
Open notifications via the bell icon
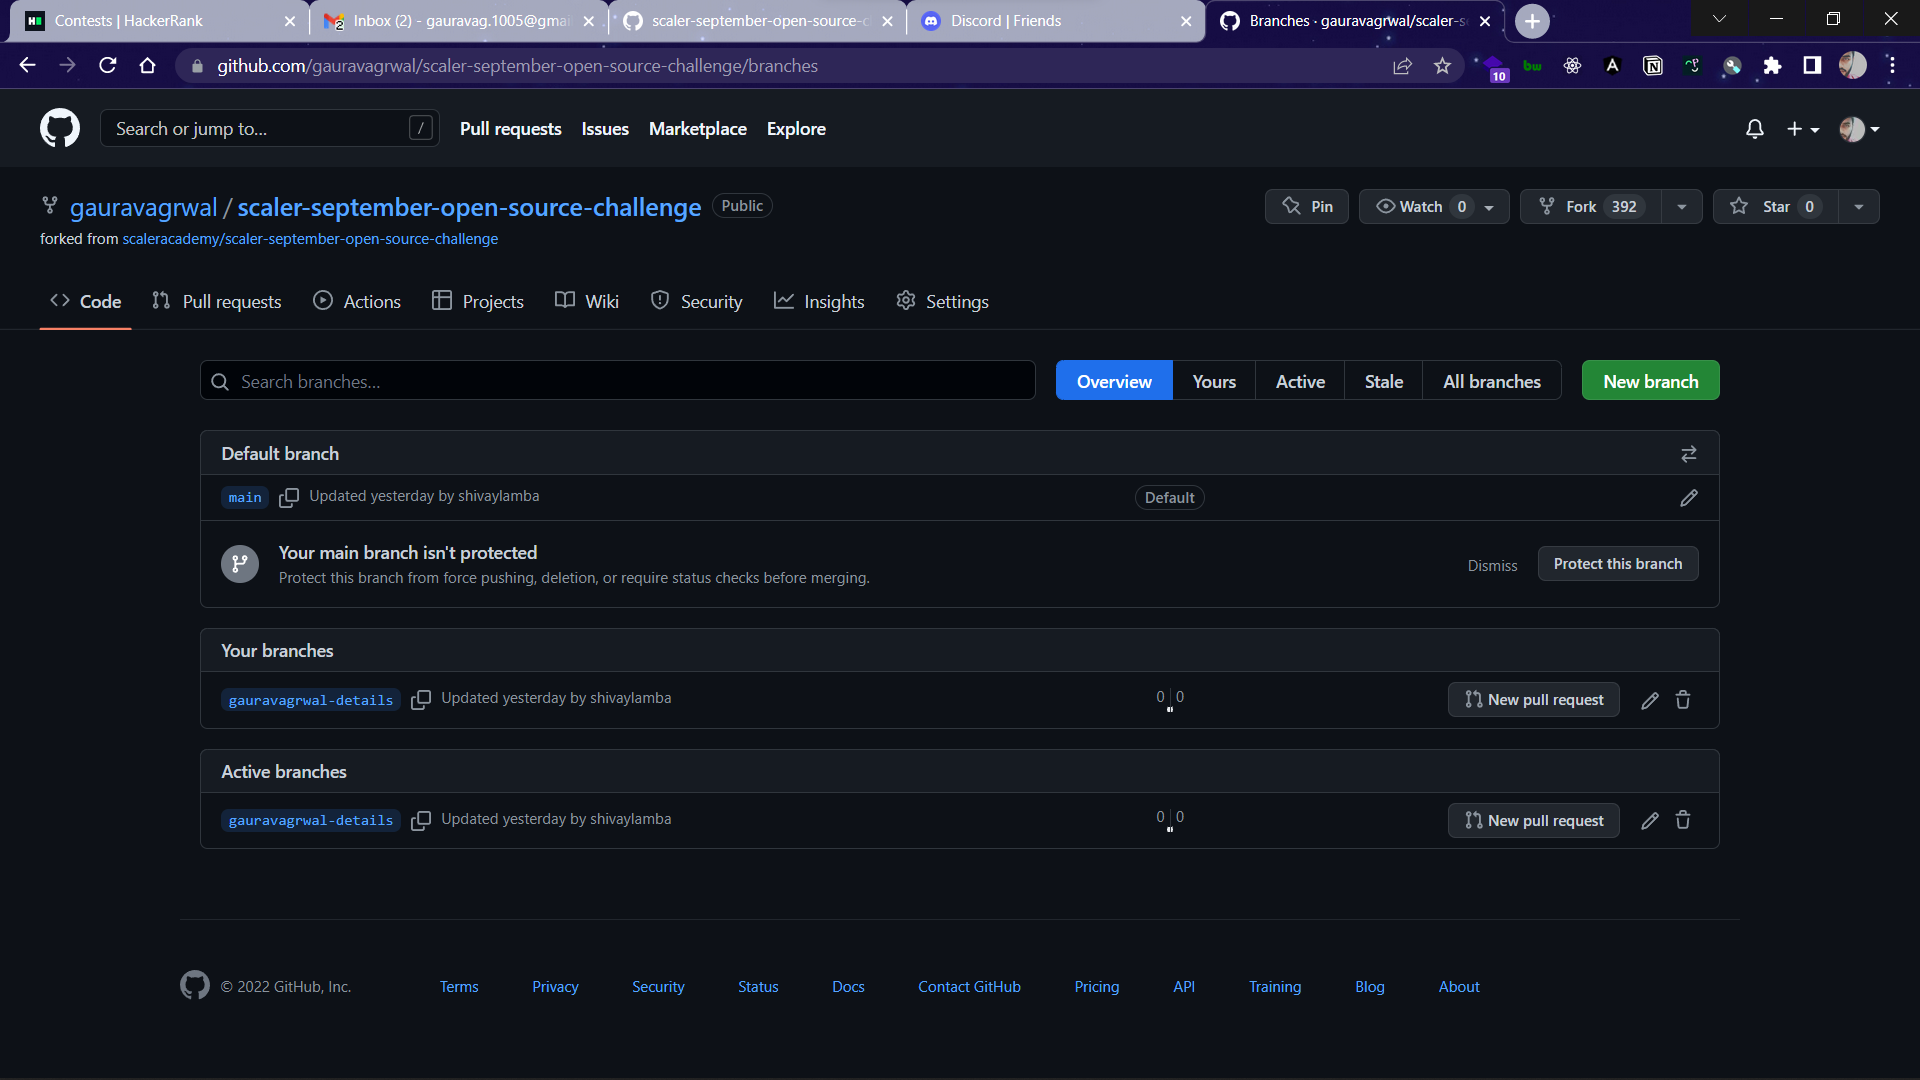(x=1755, y=129)
